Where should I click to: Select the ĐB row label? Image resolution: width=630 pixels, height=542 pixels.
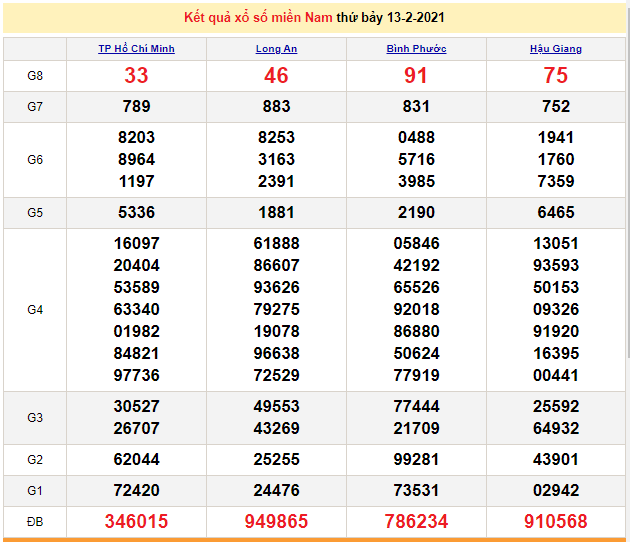click(35, 522)
